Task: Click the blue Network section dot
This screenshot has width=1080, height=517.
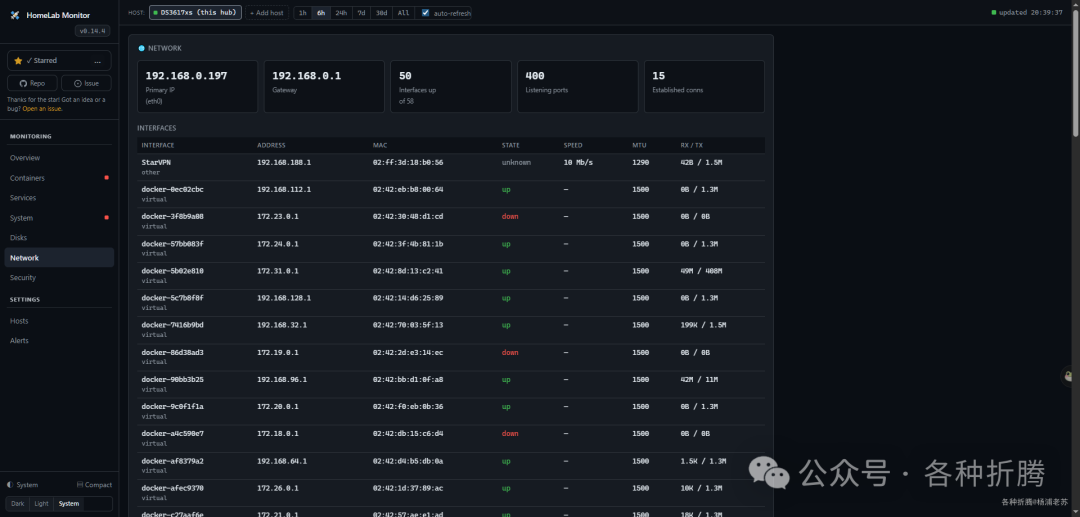Action: click(x=141, y=48)
